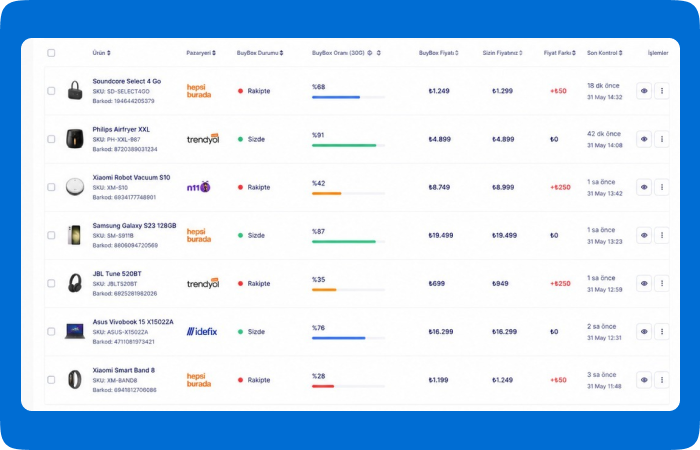Click the %68 BuyBox rate progress bar
The height and width of the screenshot is (450, 700).
(348, 97)
